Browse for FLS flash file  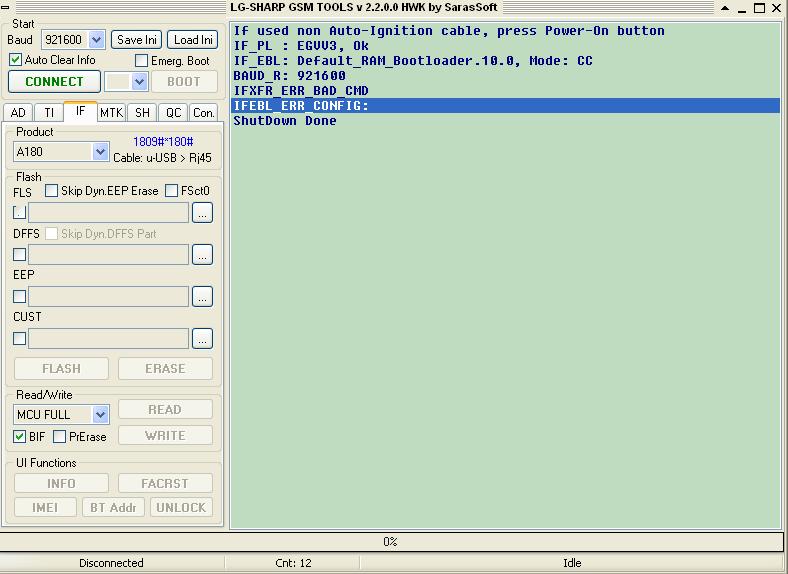coord(203,213)
